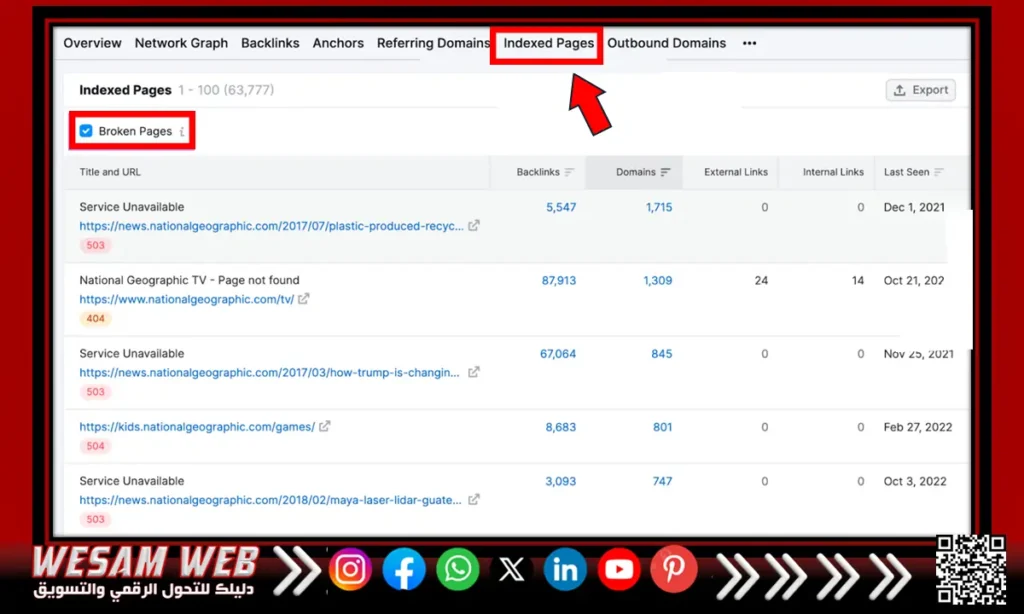
Task: Go to the Network Graph tab
Action: tap(181, 43)
